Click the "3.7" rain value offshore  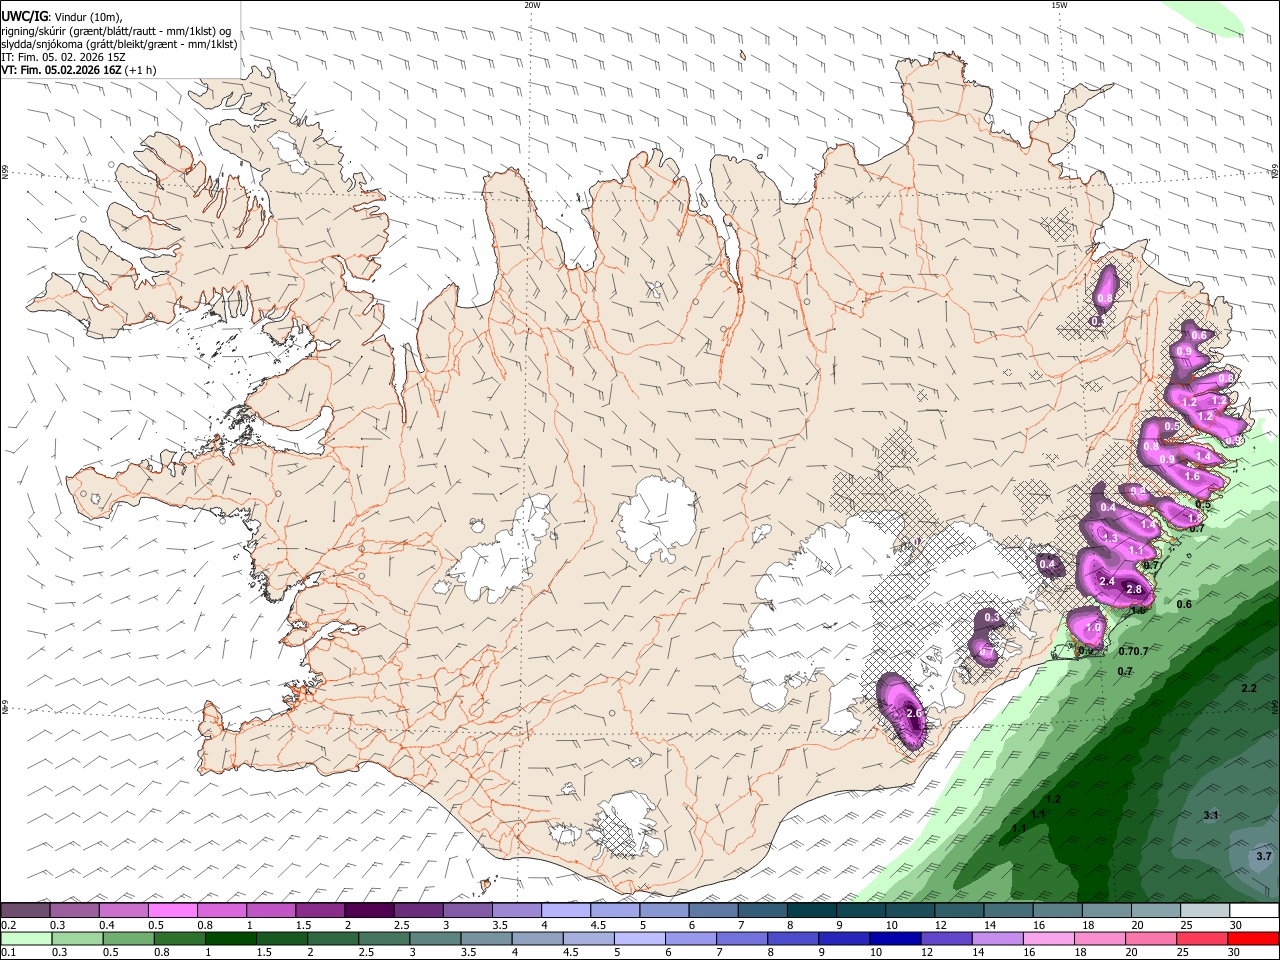coord(1263,856)
